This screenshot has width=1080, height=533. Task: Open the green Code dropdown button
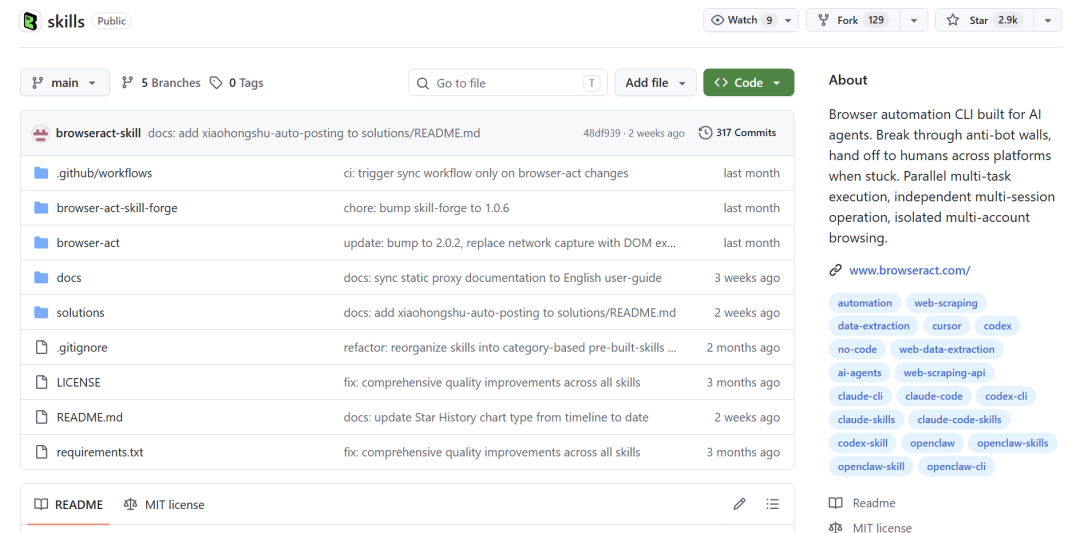[x=748, y=83]
